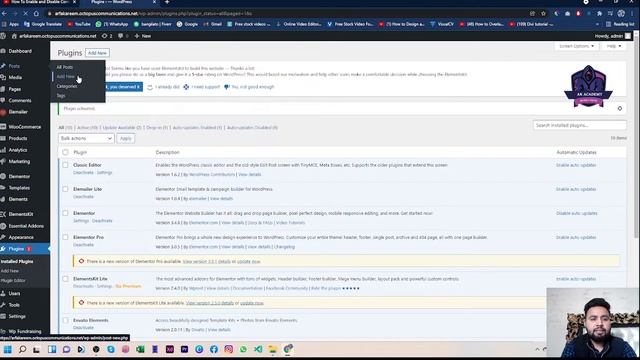
Task: Click the Apply bulk action button
Action: [x=126, y=139]
